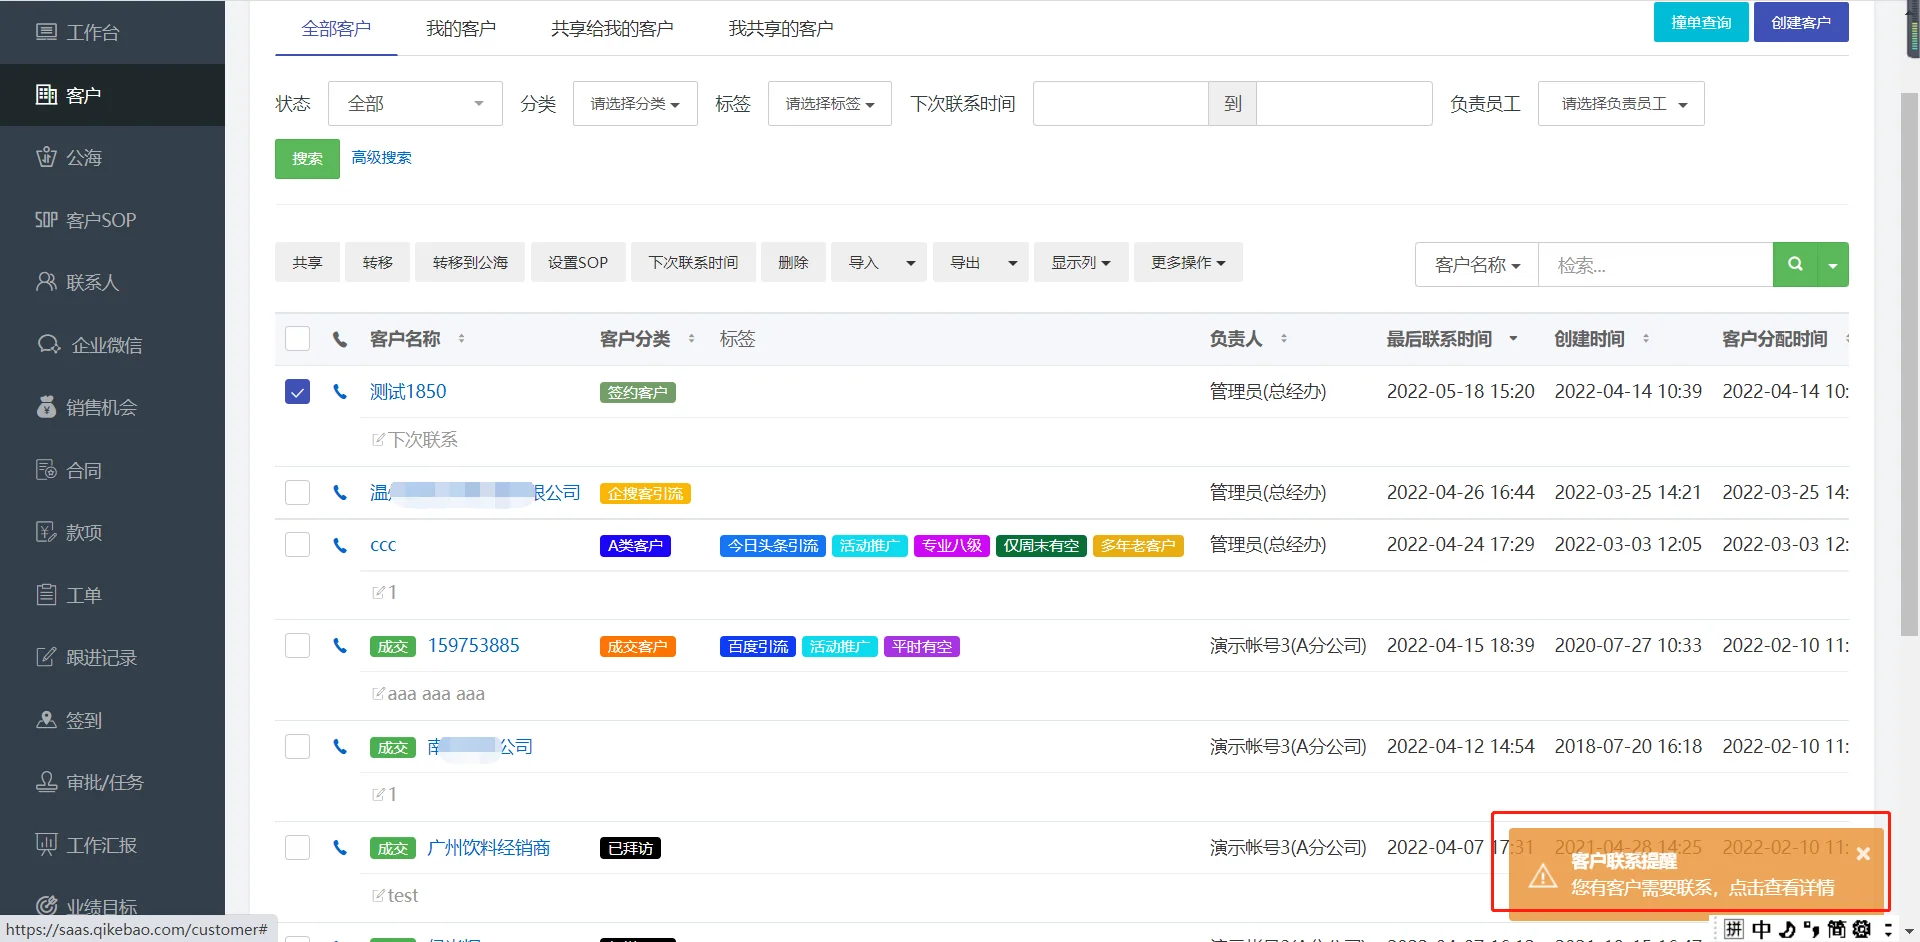This screenshot has height=942, width=1920.
Task: Open the 客户名称 search field selector
Action: pos(1477,265)
